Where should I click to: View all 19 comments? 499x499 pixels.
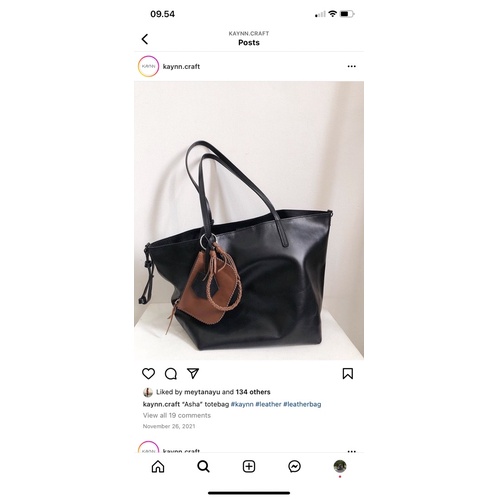pos(177,415)
